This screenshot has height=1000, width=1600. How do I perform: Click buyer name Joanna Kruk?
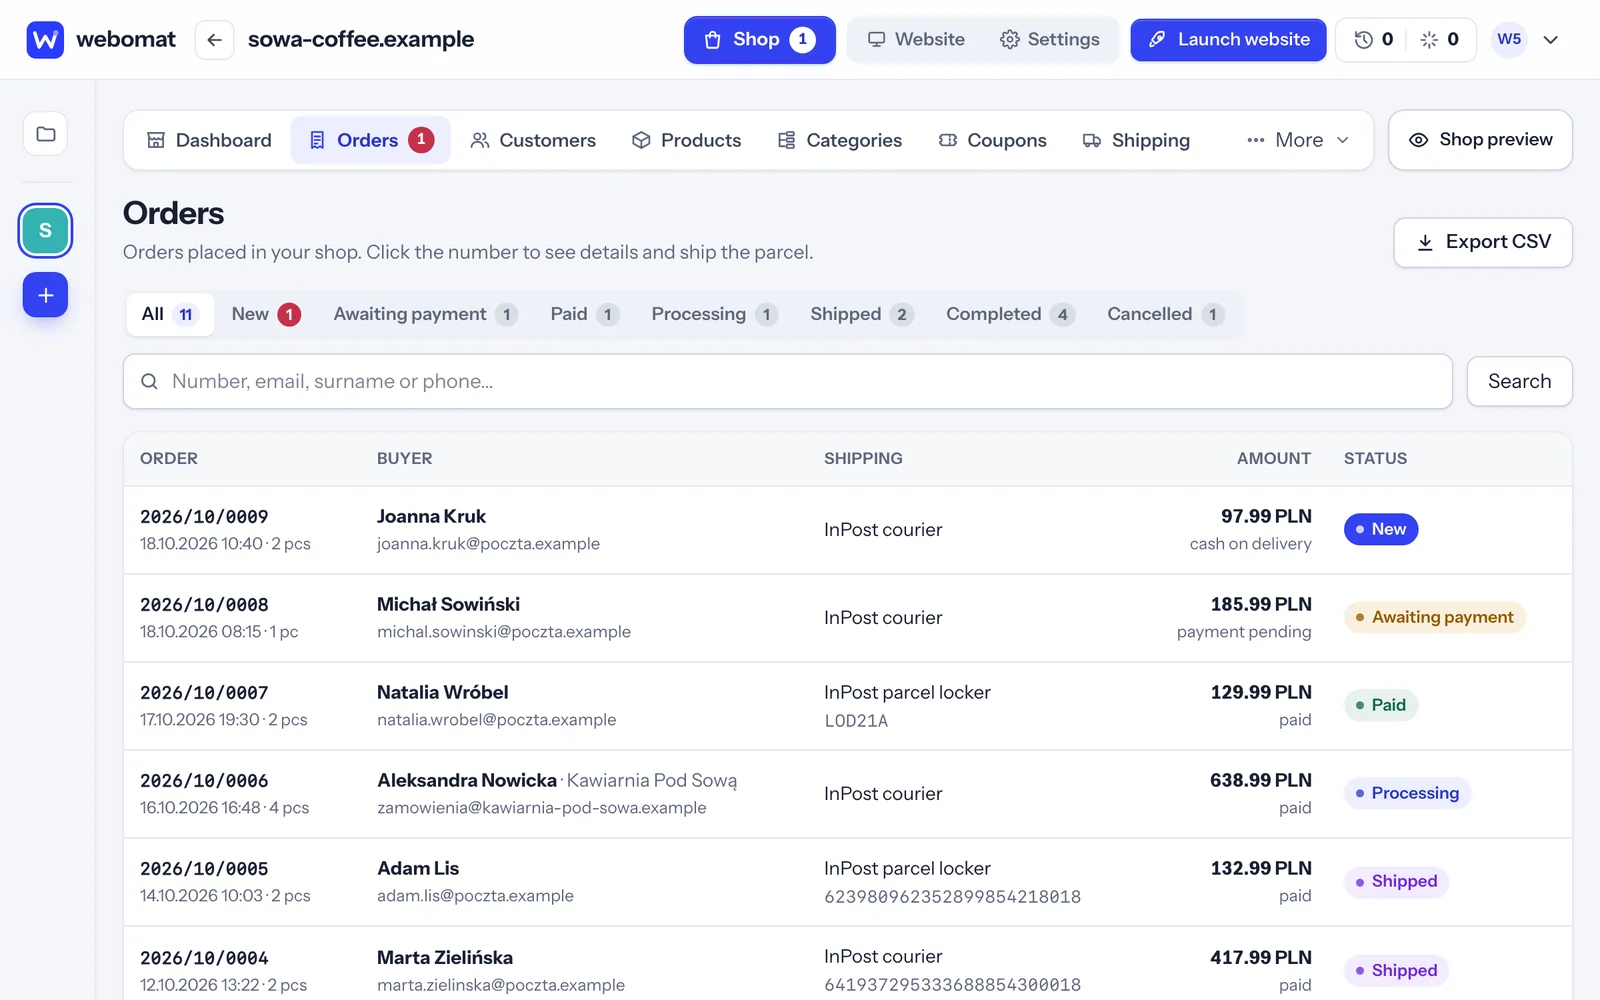coord(431,517)
